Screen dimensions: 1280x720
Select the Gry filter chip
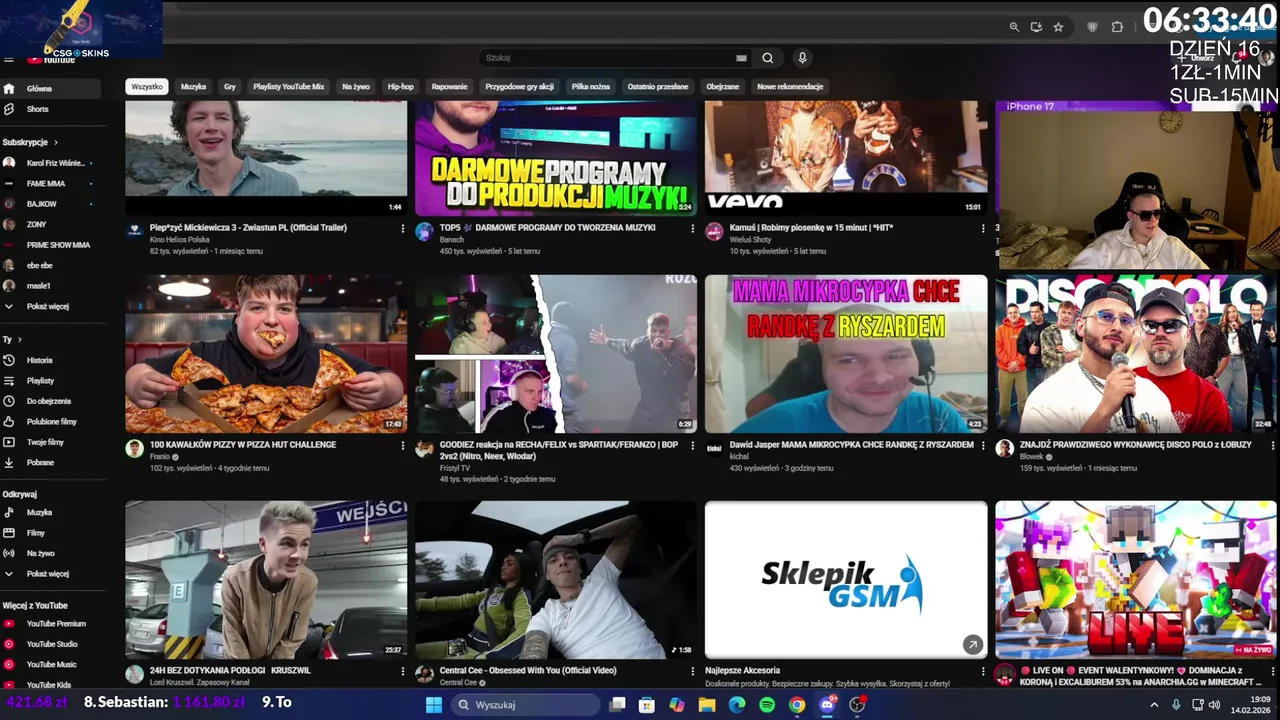(230, 87)
